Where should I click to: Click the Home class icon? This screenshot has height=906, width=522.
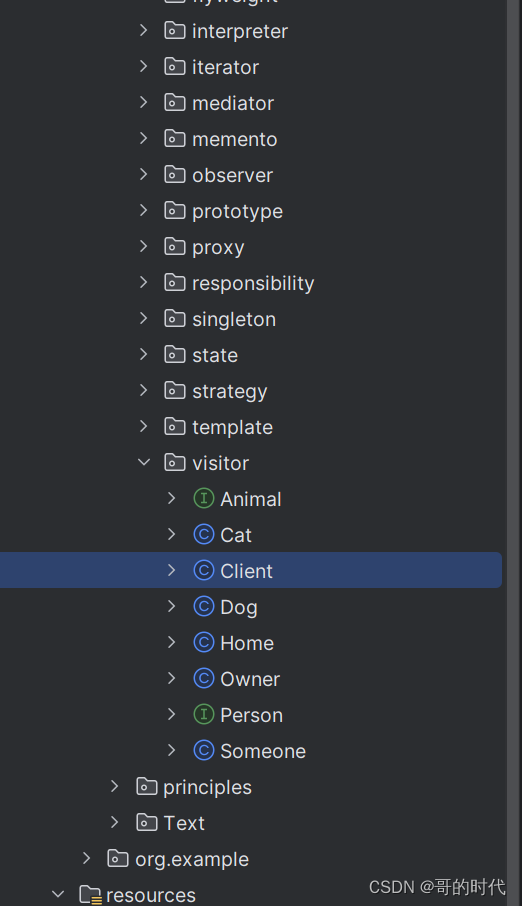pos(203,643)
